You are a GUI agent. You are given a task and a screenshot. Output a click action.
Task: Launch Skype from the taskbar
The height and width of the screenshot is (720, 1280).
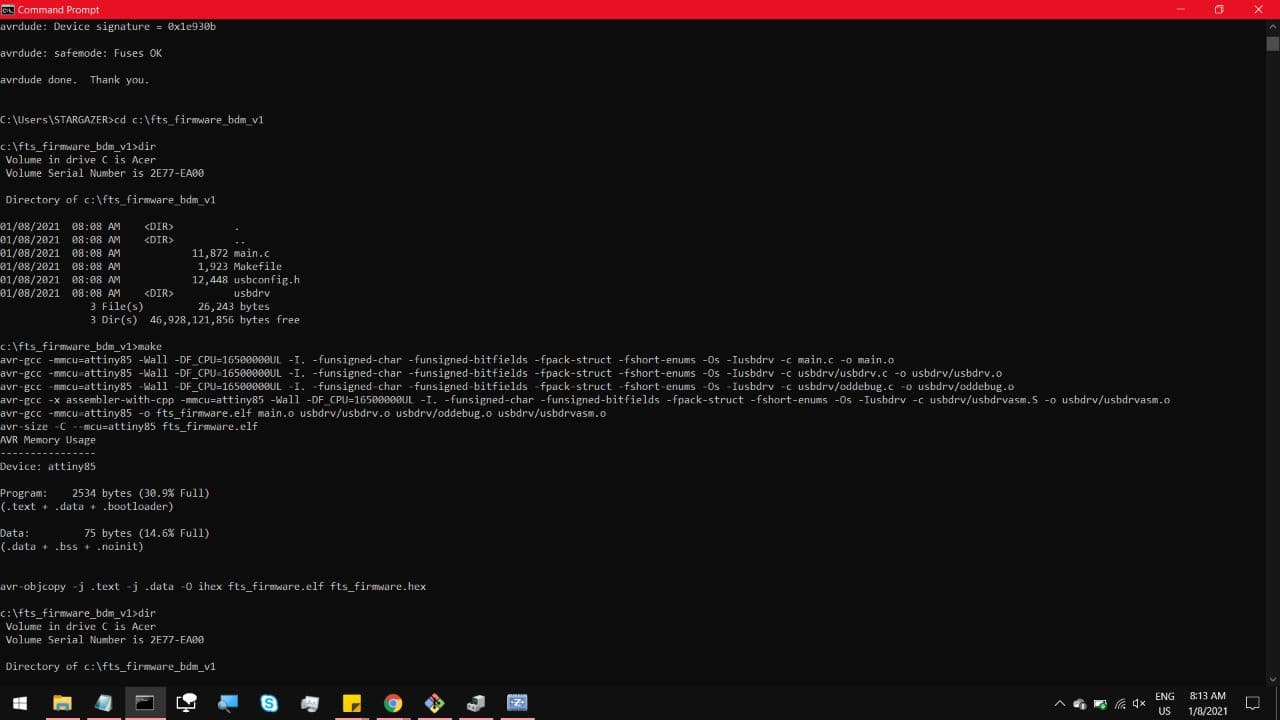click(x=269, y=703)
